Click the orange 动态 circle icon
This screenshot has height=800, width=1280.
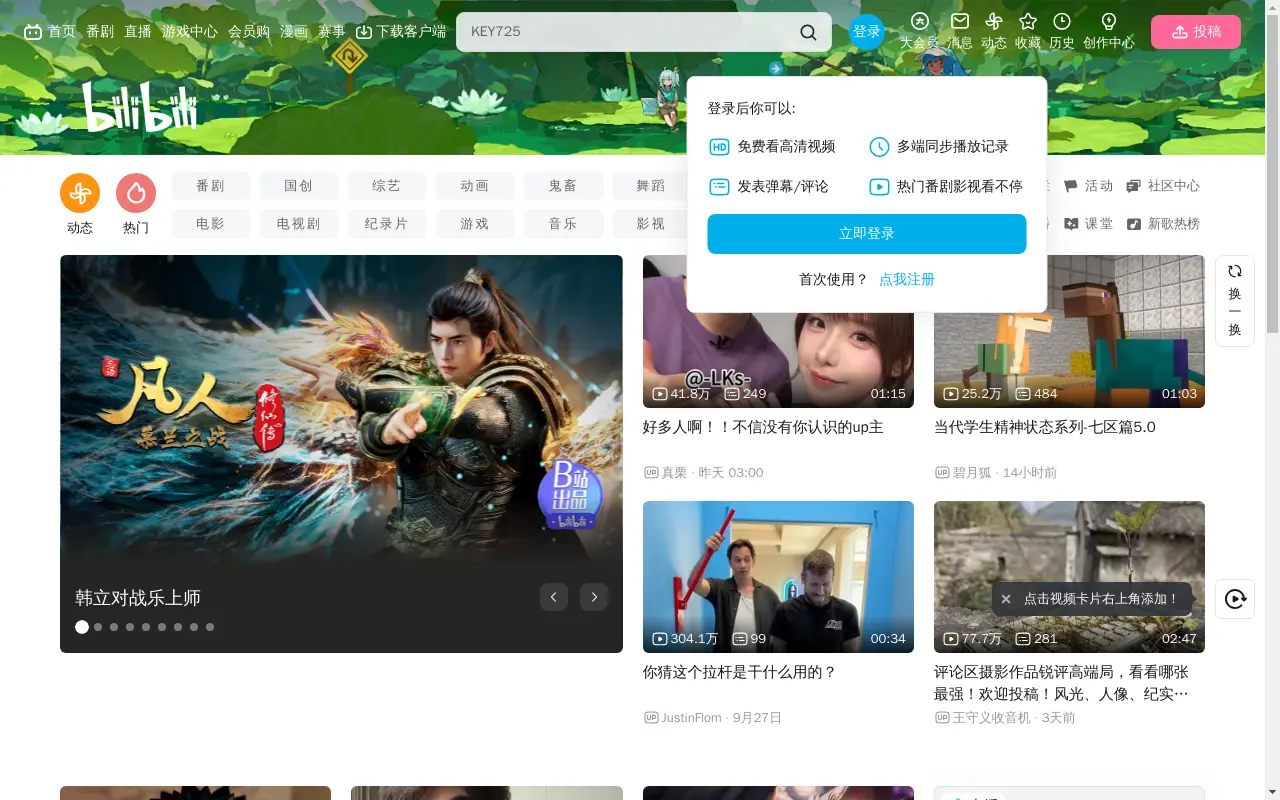coord(80,193)
